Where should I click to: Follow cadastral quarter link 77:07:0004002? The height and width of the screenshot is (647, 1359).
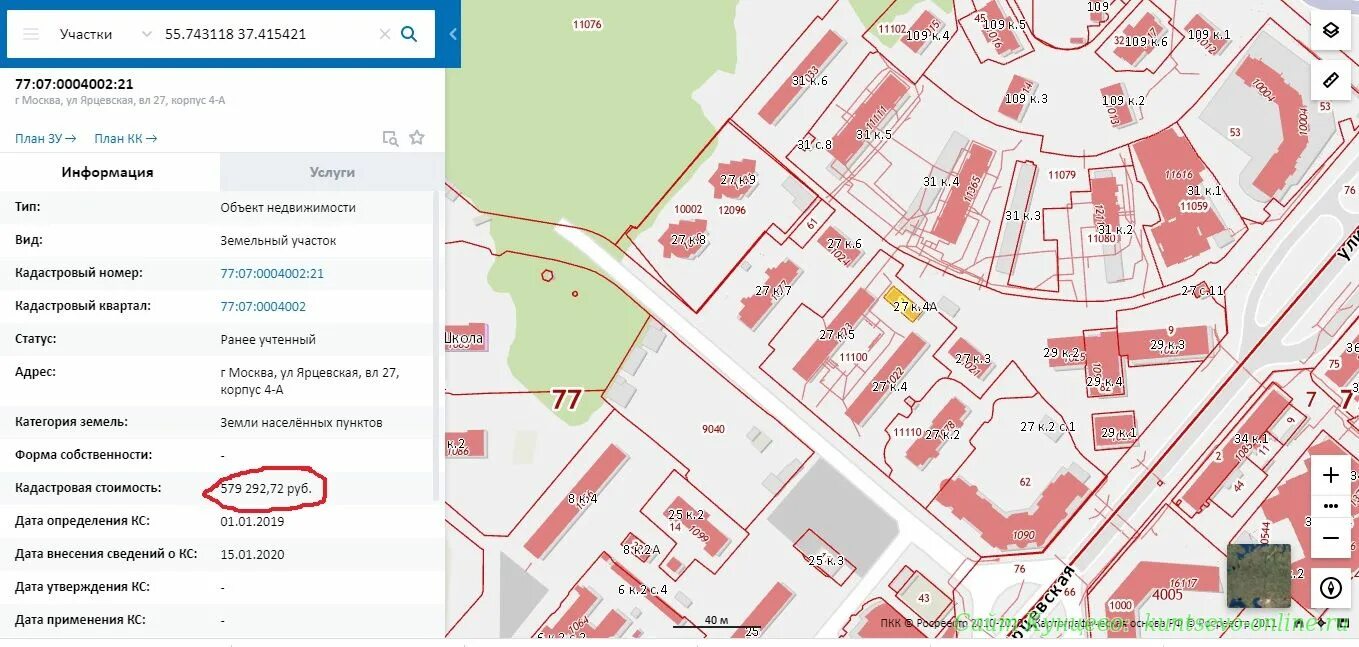pos(262,306)
